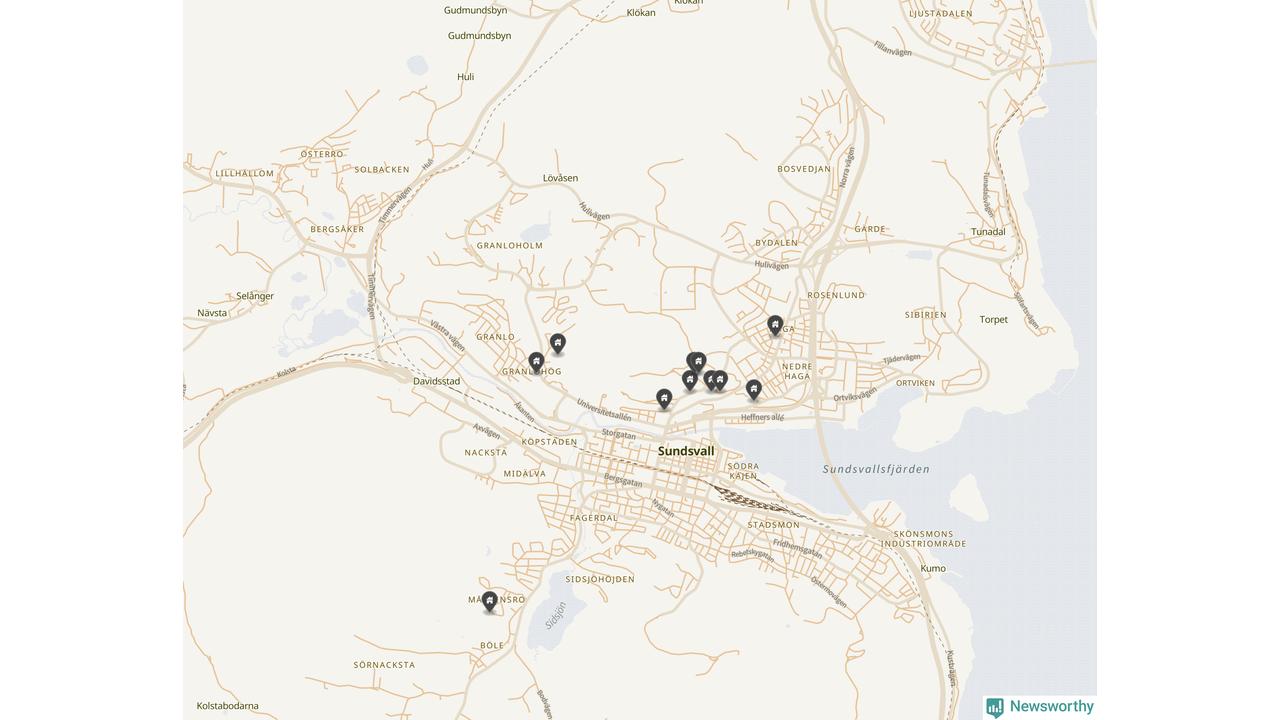Select the Bosvedjan district label
This screenshot has width=1280, height=720.
click(x=804, y=169)
